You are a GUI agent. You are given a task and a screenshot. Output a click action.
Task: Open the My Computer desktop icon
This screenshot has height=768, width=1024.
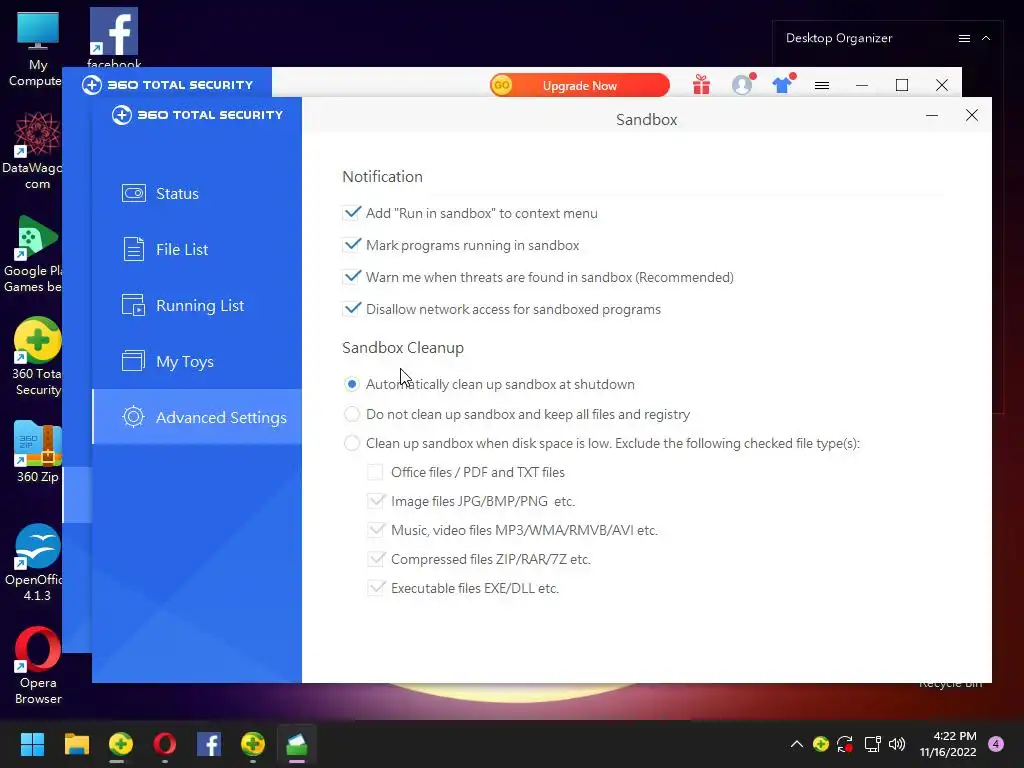(x=37, y=50)
